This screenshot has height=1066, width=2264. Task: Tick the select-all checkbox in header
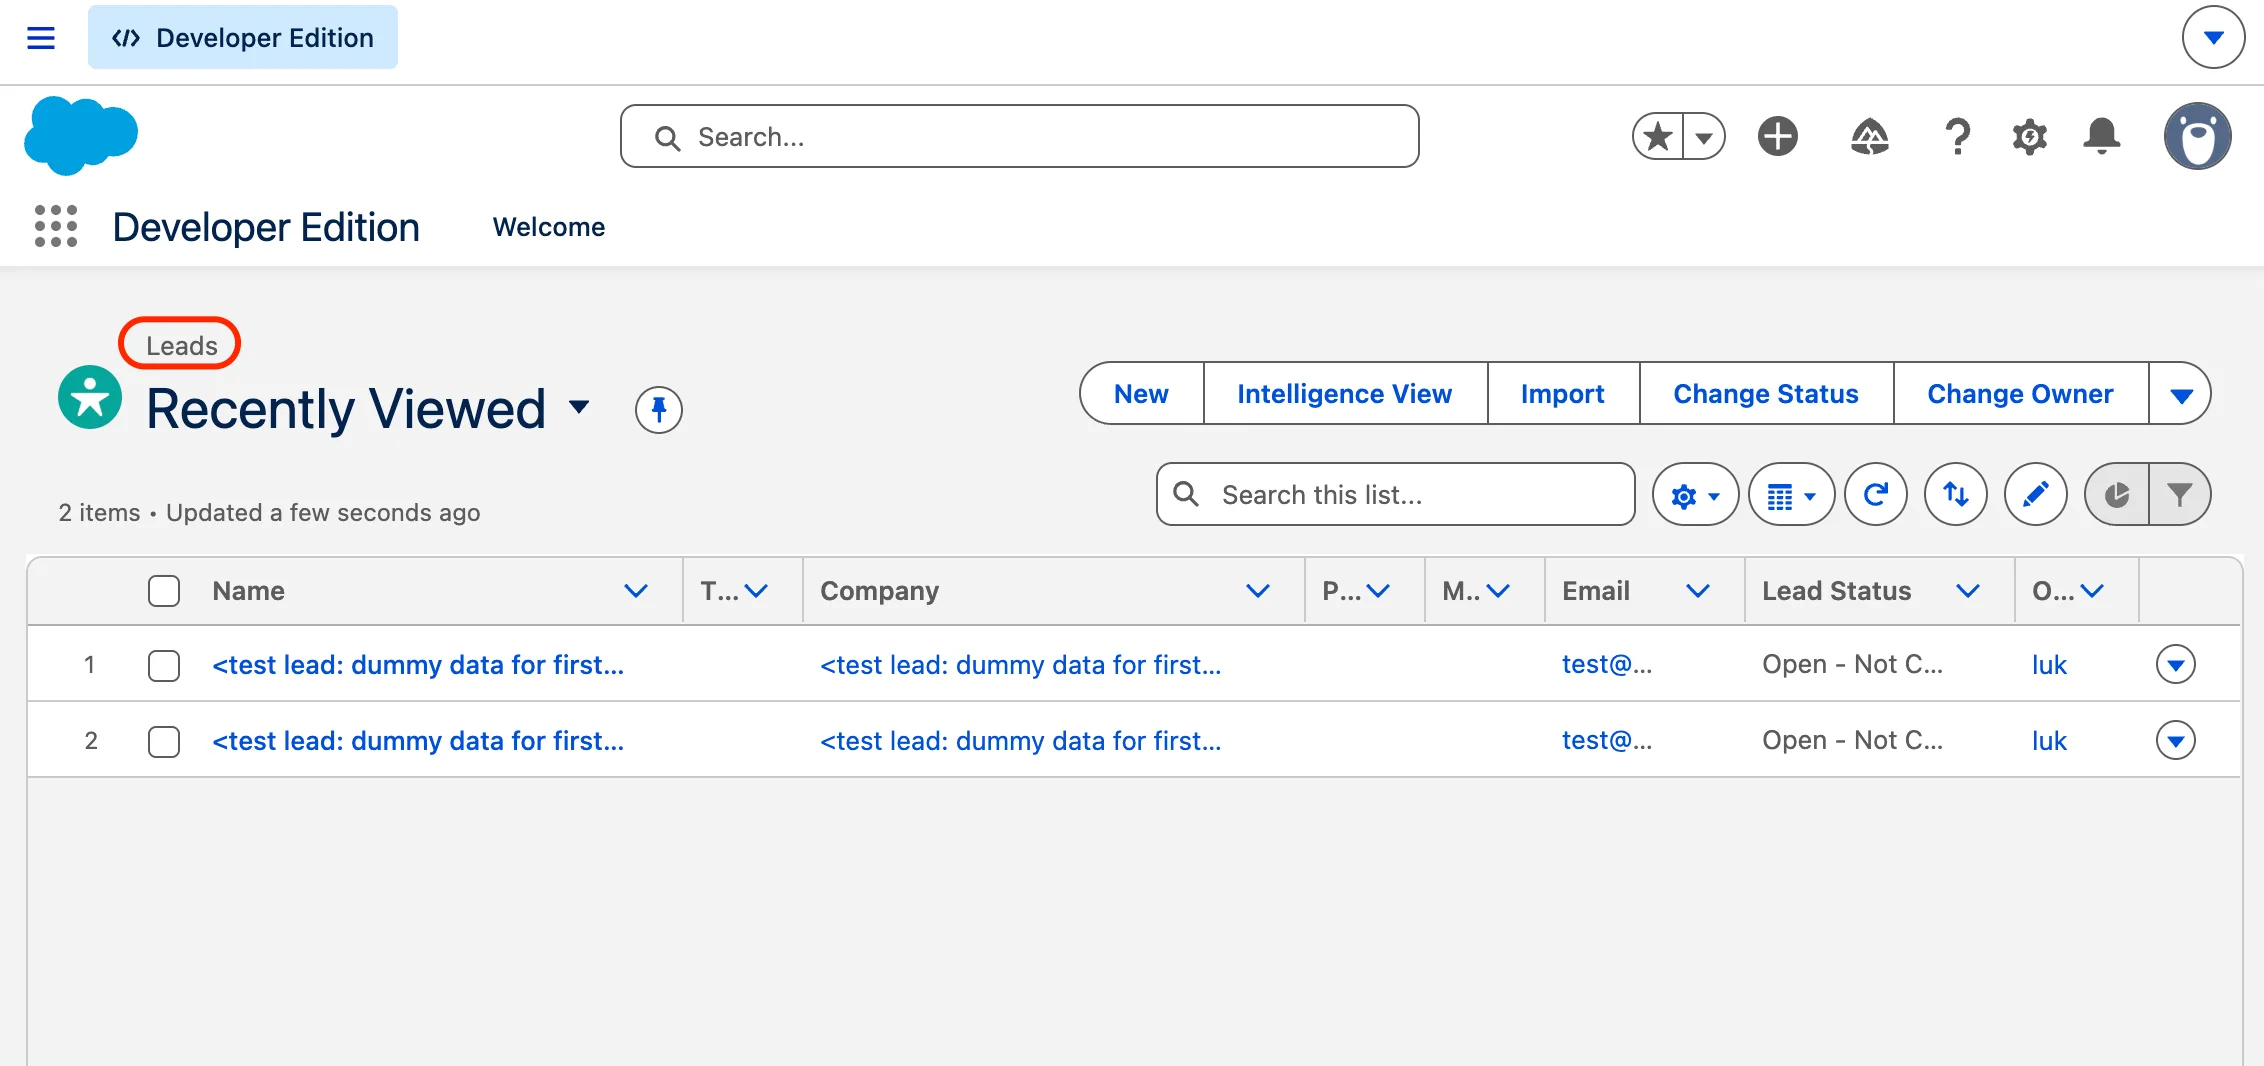click(164, 591)
